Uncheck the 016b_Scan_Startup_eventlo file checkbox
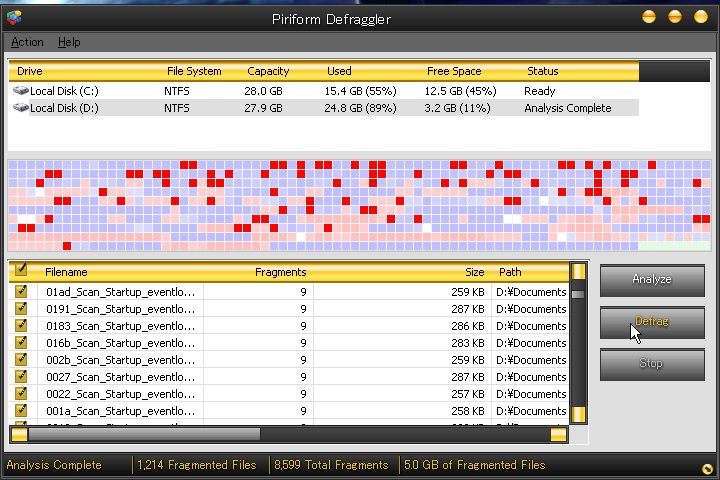The image size is (720, 480). coord(21,342)
